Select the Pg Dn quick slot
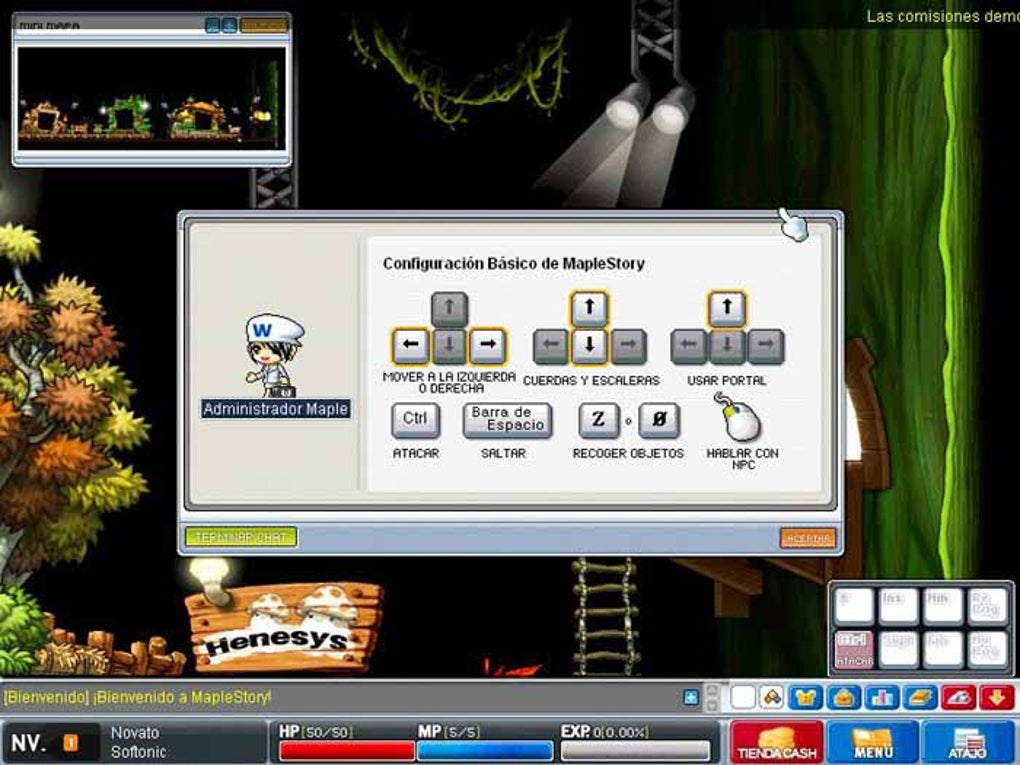The width and height of the screenshot is (1020, 765). 987,649
